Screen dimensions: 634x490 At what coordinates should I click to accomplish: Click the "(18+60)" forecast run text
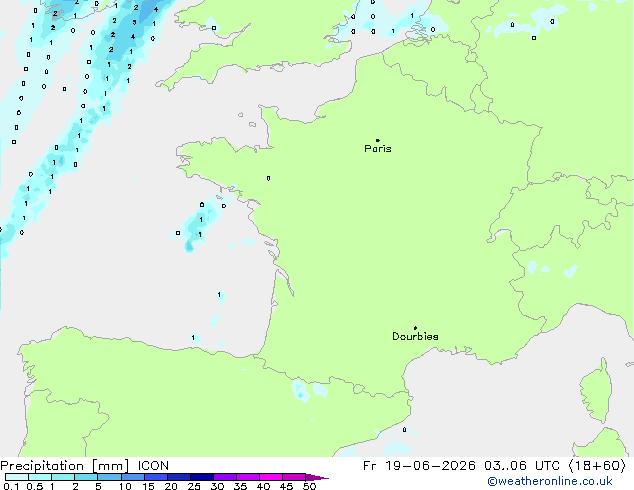[597, 466]
